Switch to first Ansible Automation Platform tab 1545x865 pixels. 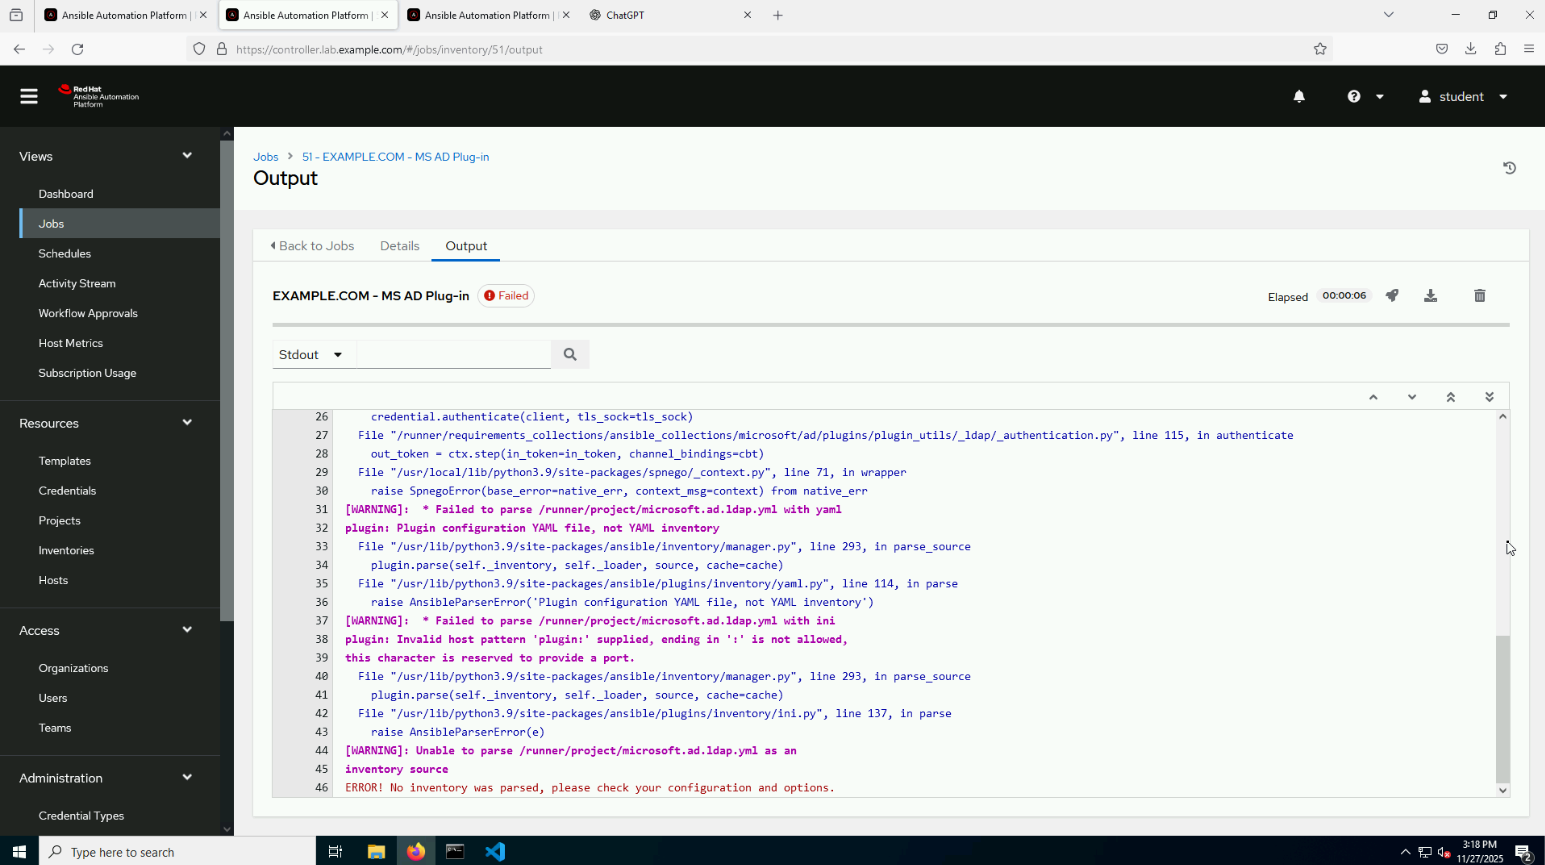coord(126,15)
